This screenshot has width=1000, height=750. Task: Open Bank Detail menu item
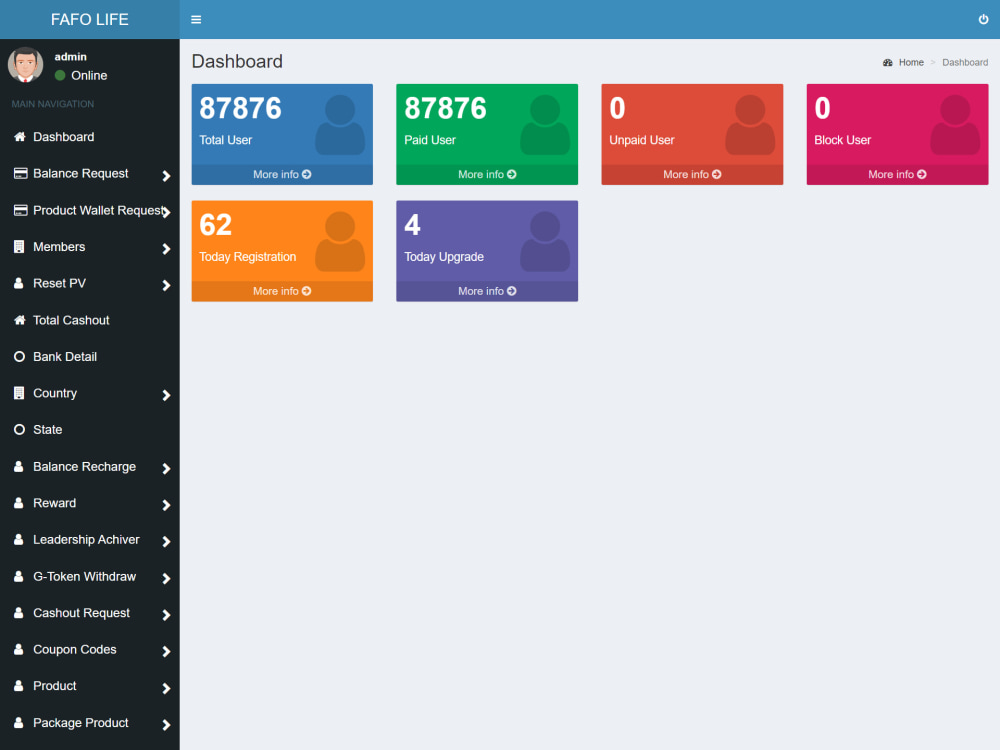click(89, 357)
